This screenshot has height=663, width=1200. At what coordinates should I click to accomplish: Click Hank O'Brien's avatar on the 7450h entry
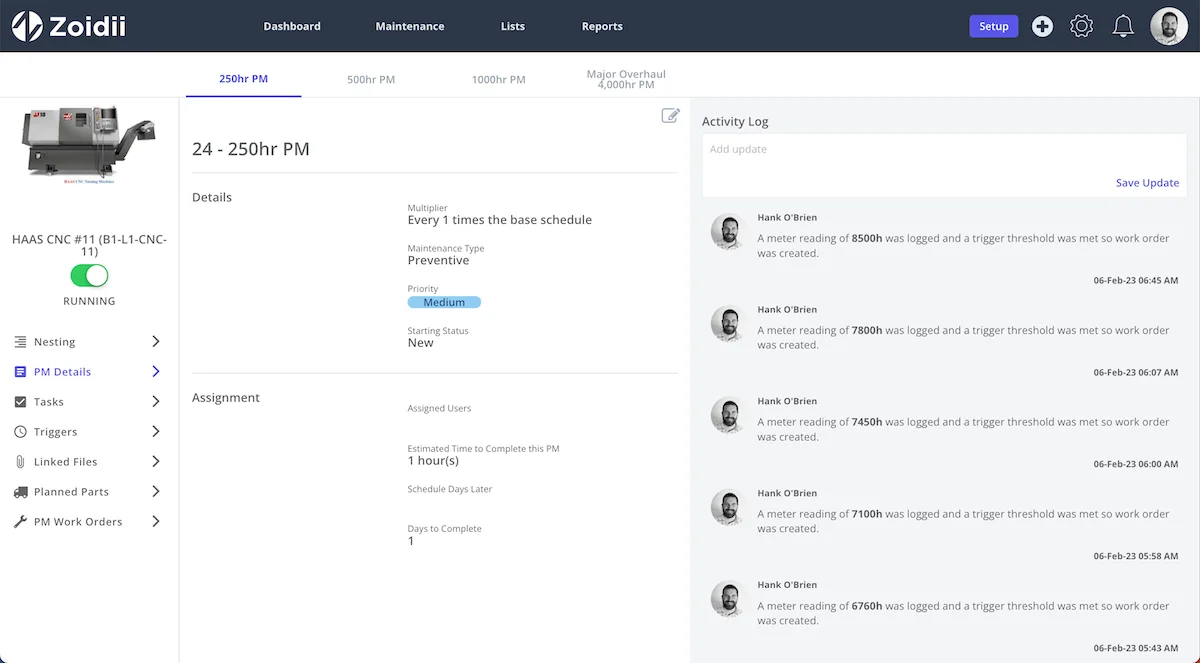click(x=729, y=415)
